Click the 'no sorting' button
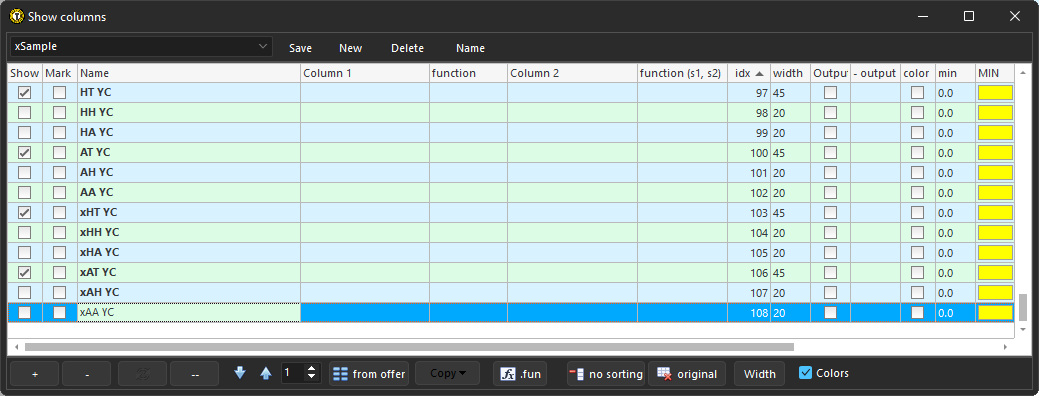This screenshot has height=396, width=1039. [x=606, y=374]
